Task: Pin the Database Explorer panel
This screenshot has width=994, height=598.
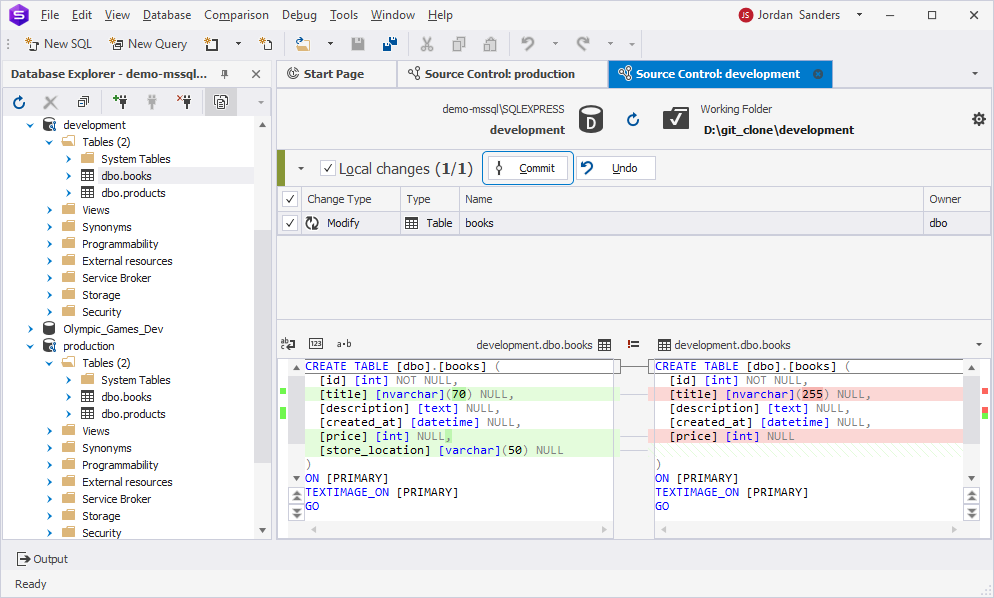Action: (x=224, y=74)
